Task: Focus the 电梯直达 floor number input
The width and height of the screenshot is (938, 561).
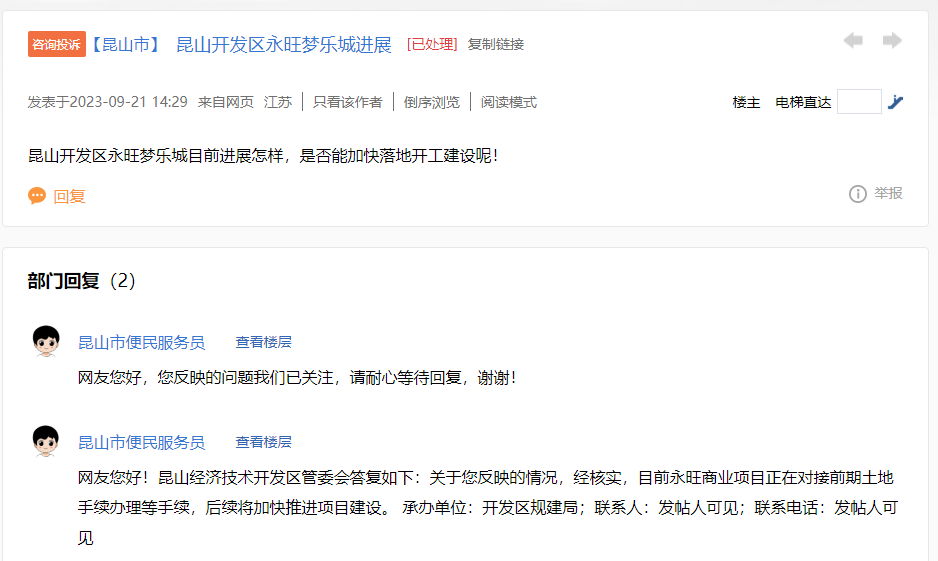Action: [x=859, y=102]
